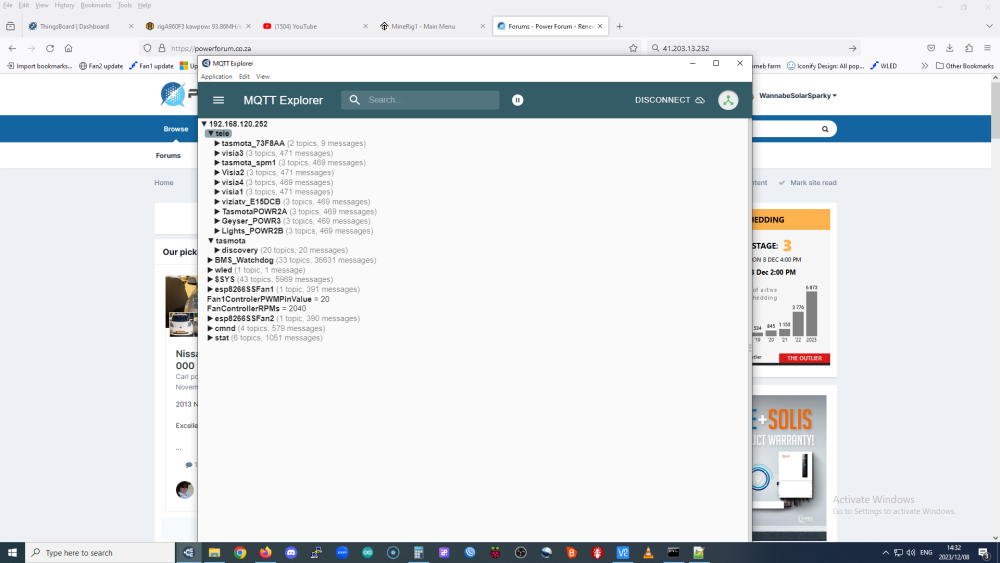Open the View menu in MQTT Explorer

263,77
